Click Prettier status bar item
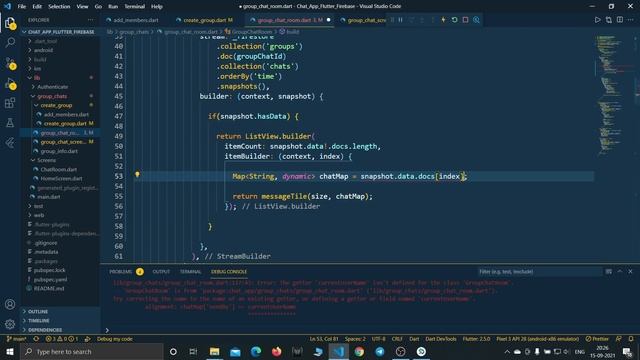Viewport: 640px width, 360px height. (x=597, y=339)
